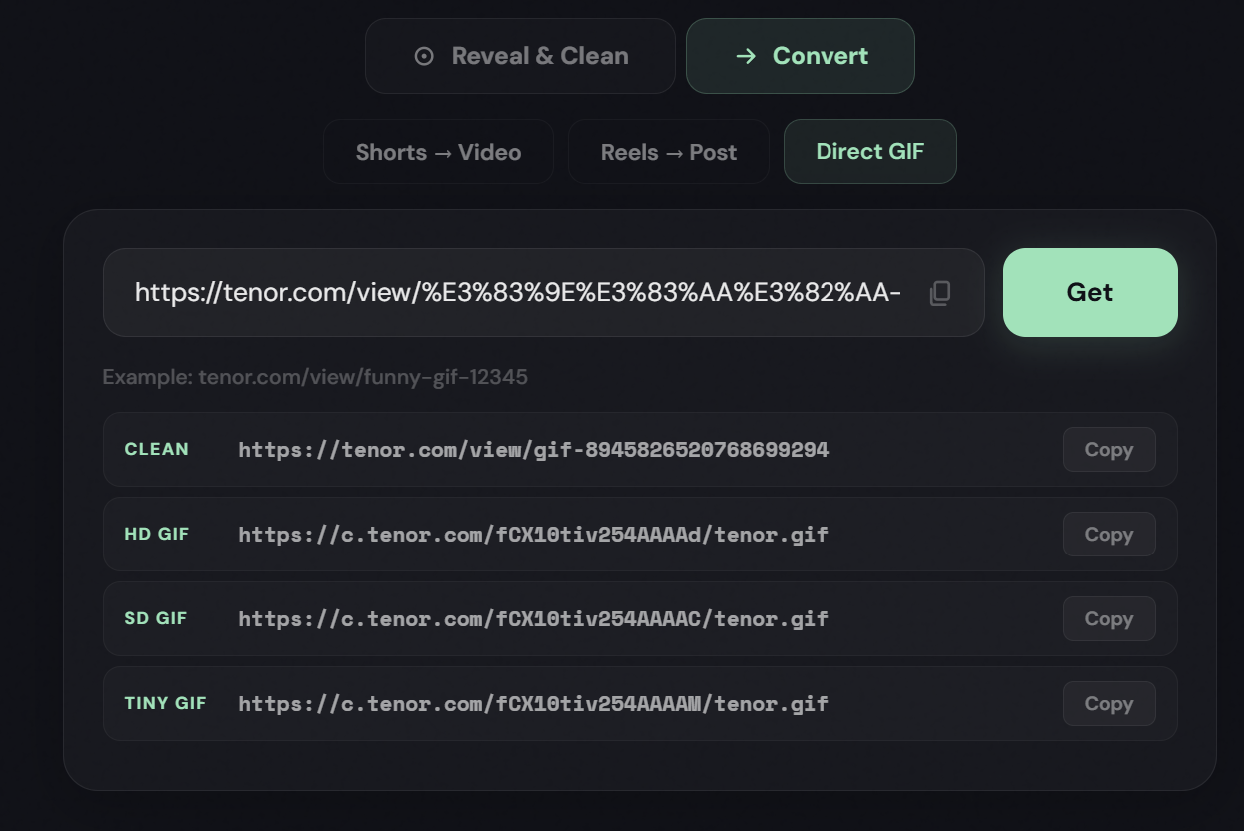
Task: Select the Convert mode
Action: (x=800, y=56)
